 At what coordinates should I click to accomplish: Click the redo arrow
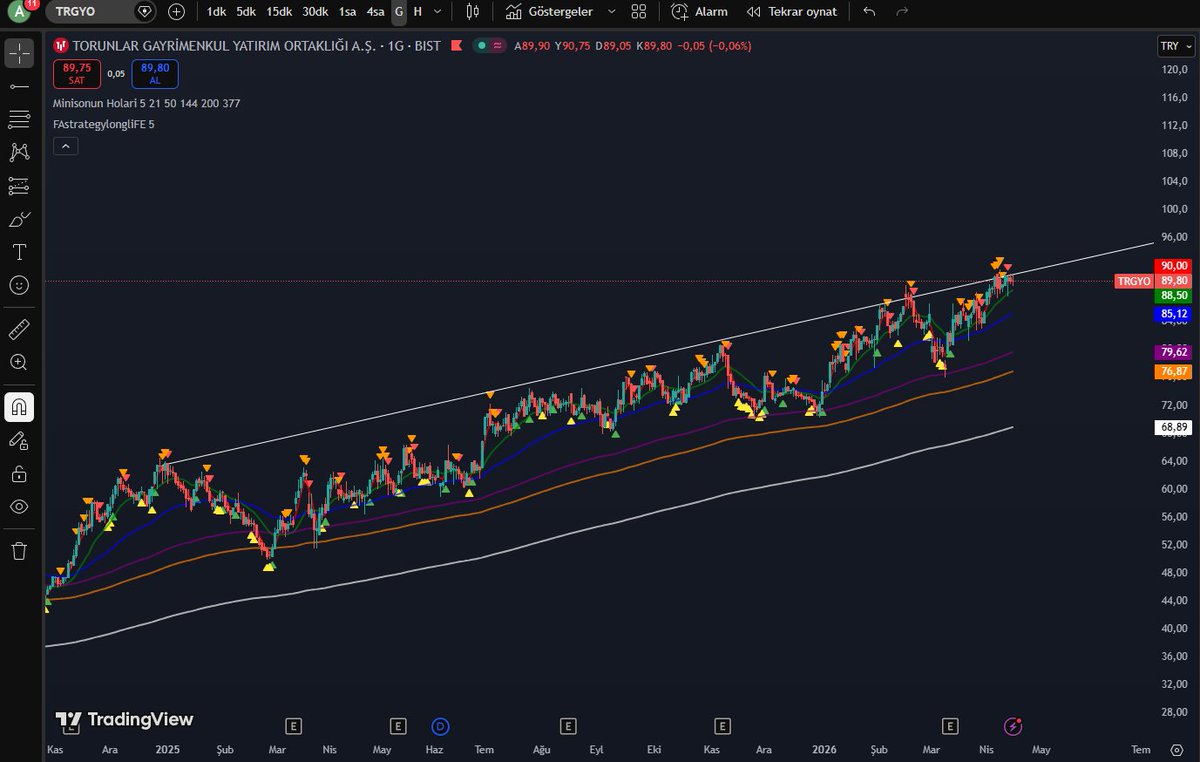(x=902, y=12)
